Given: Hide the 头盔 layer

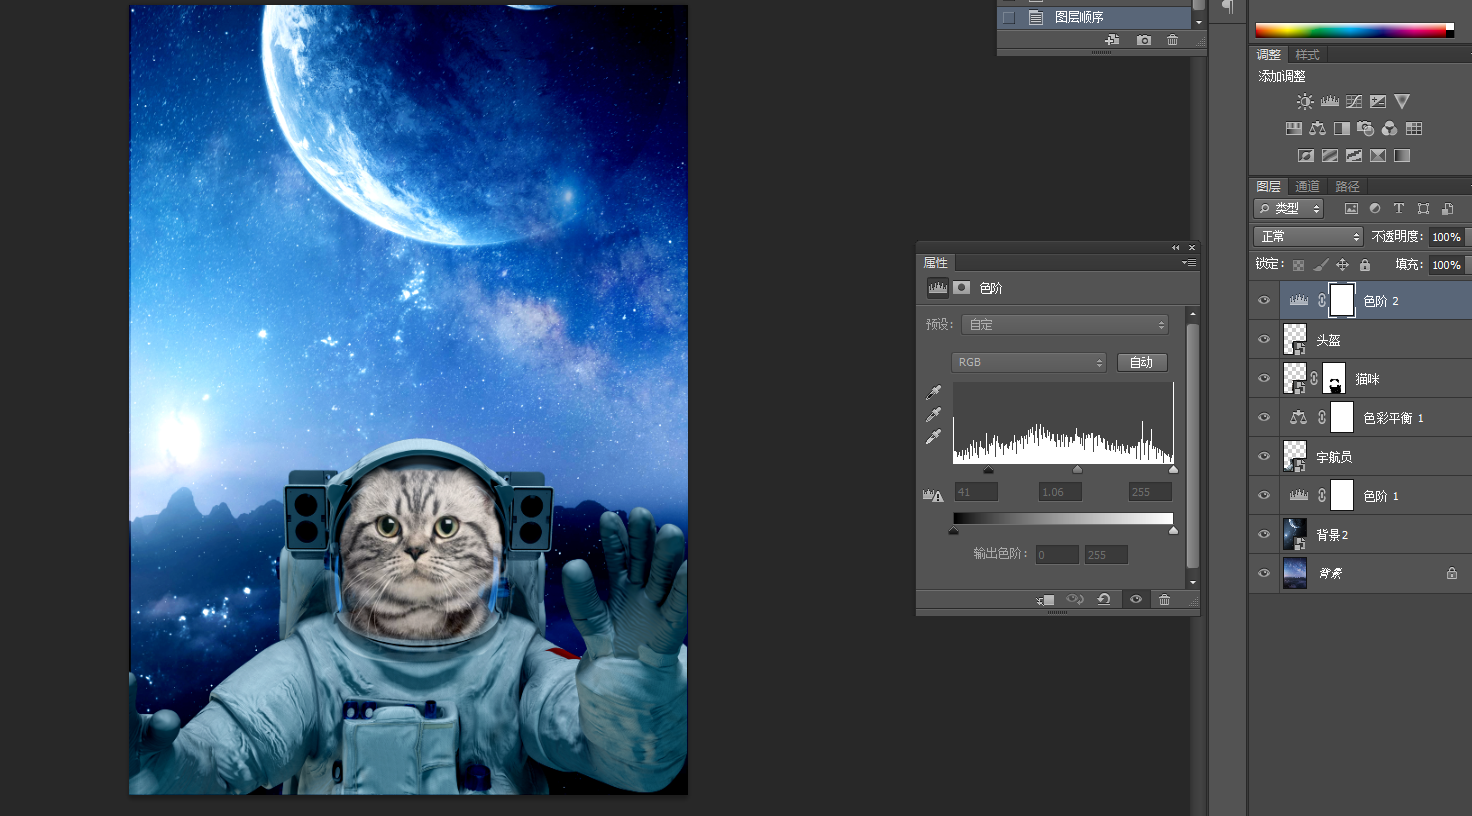Looking at the screenshot, I should pos(1264,340).
